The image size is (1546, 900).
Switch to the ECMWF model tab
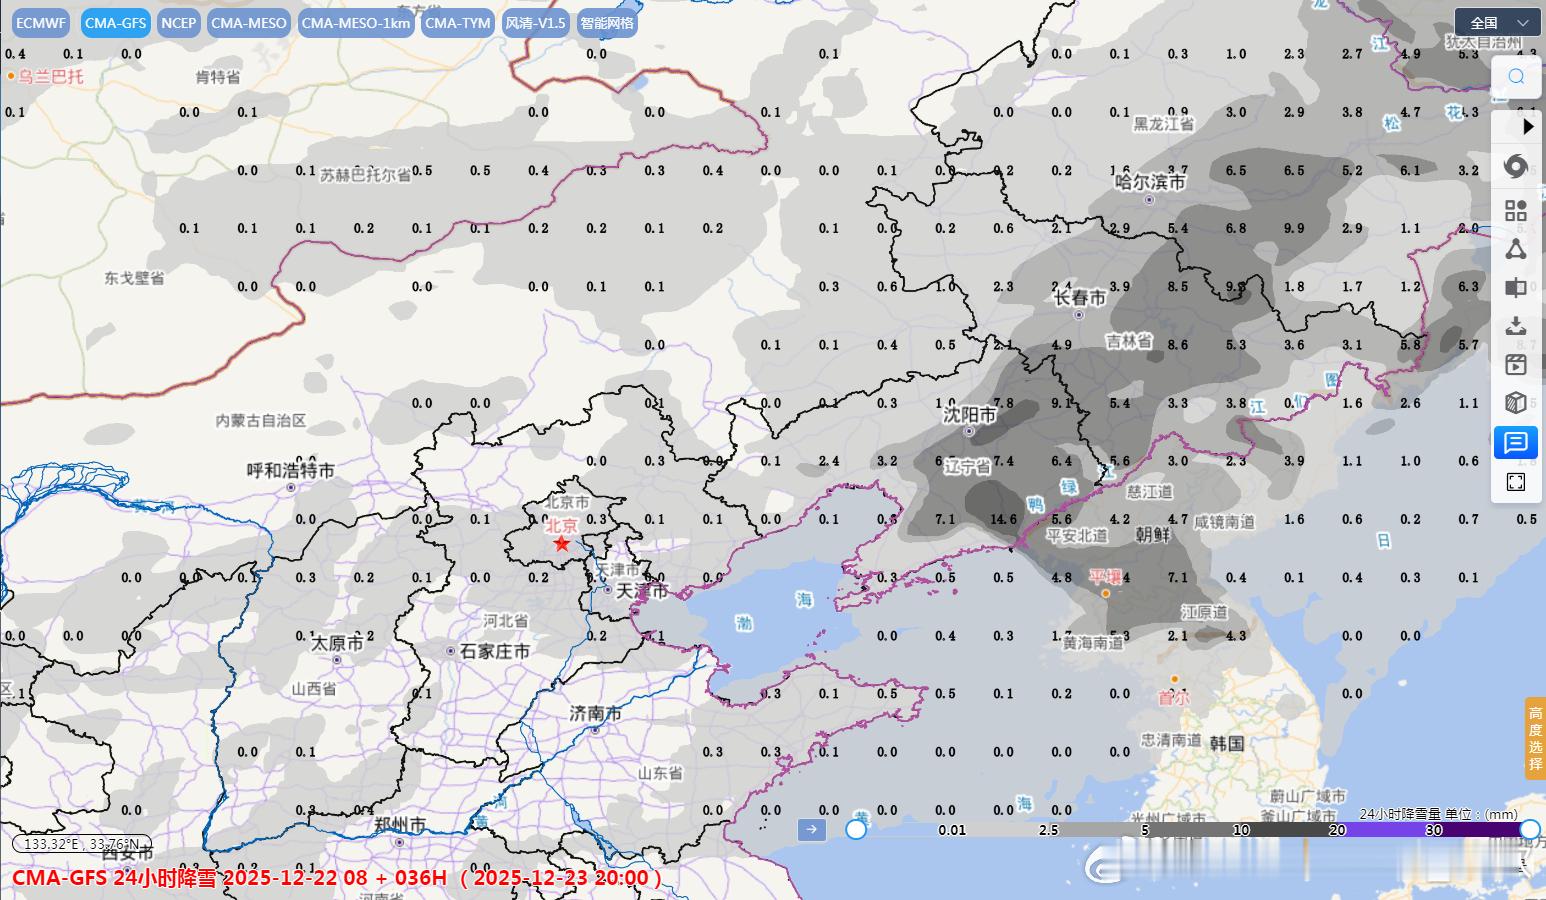(x=40, y=22)
